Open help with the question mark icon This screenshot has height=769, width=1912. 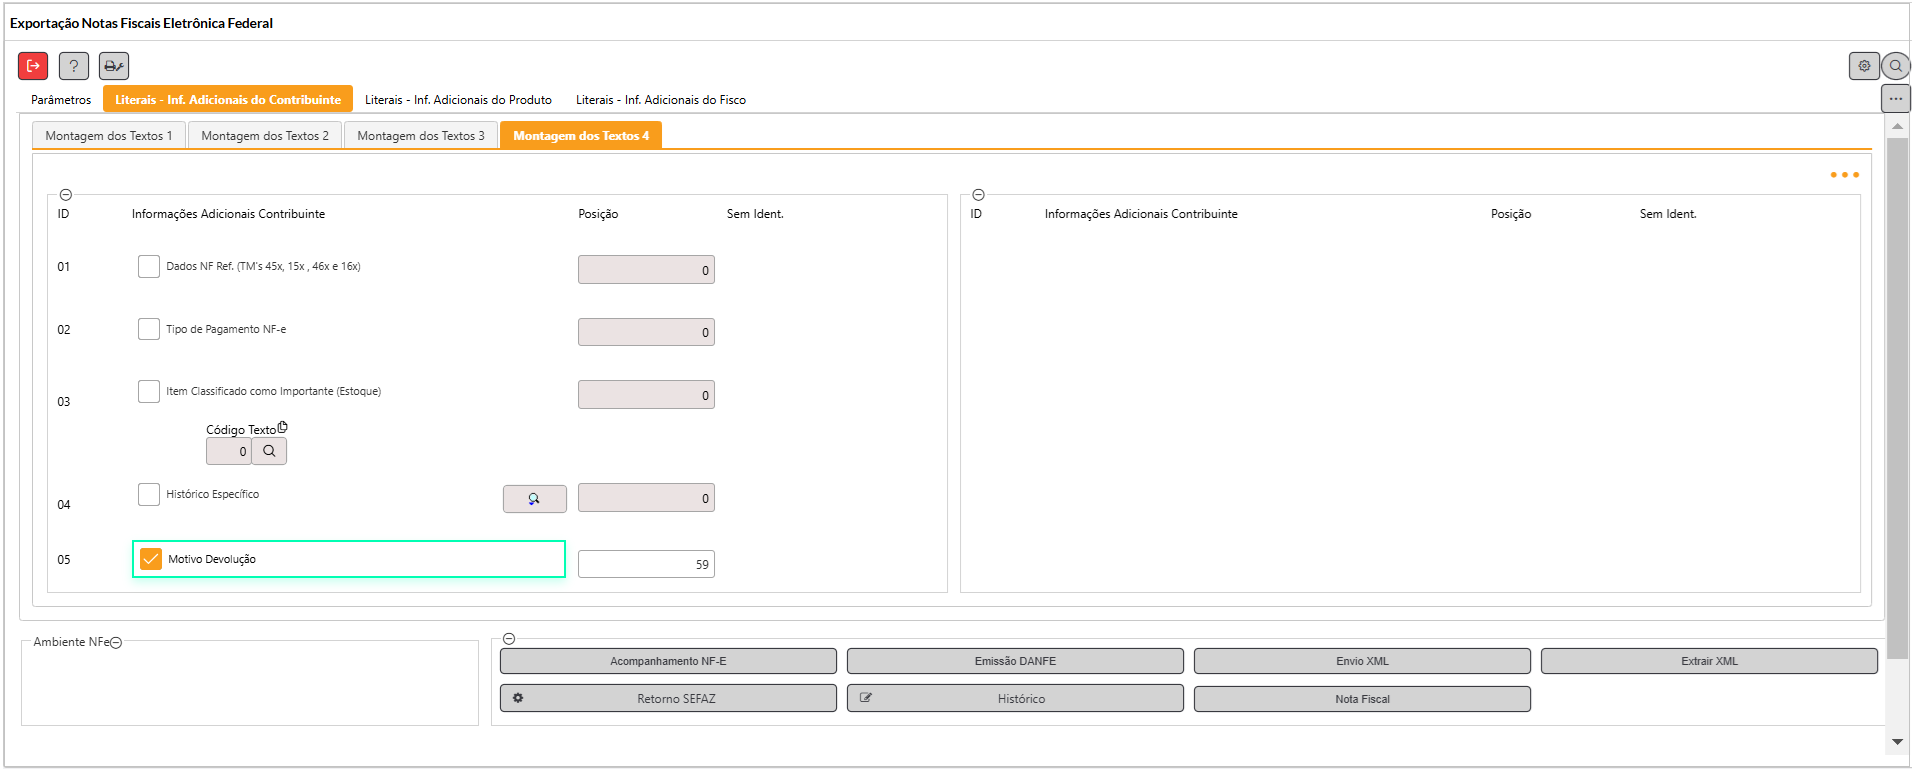pyautogui.click(x=74, y=66)
